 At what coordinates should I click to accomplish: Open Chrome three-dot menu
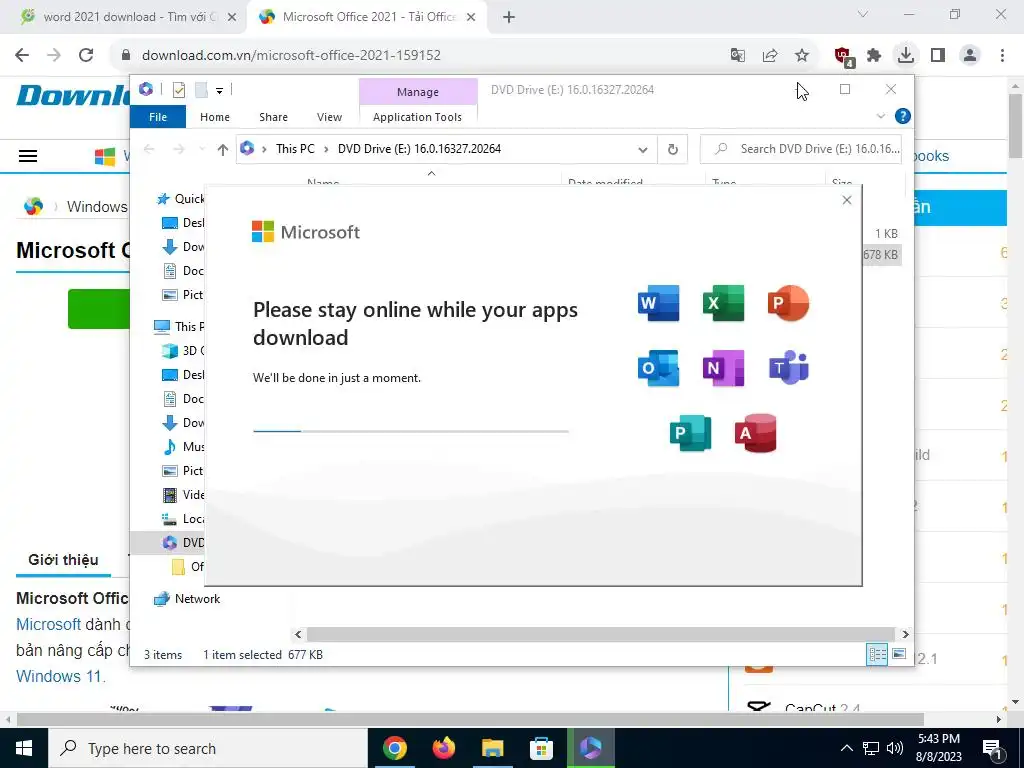point(1002,55)
